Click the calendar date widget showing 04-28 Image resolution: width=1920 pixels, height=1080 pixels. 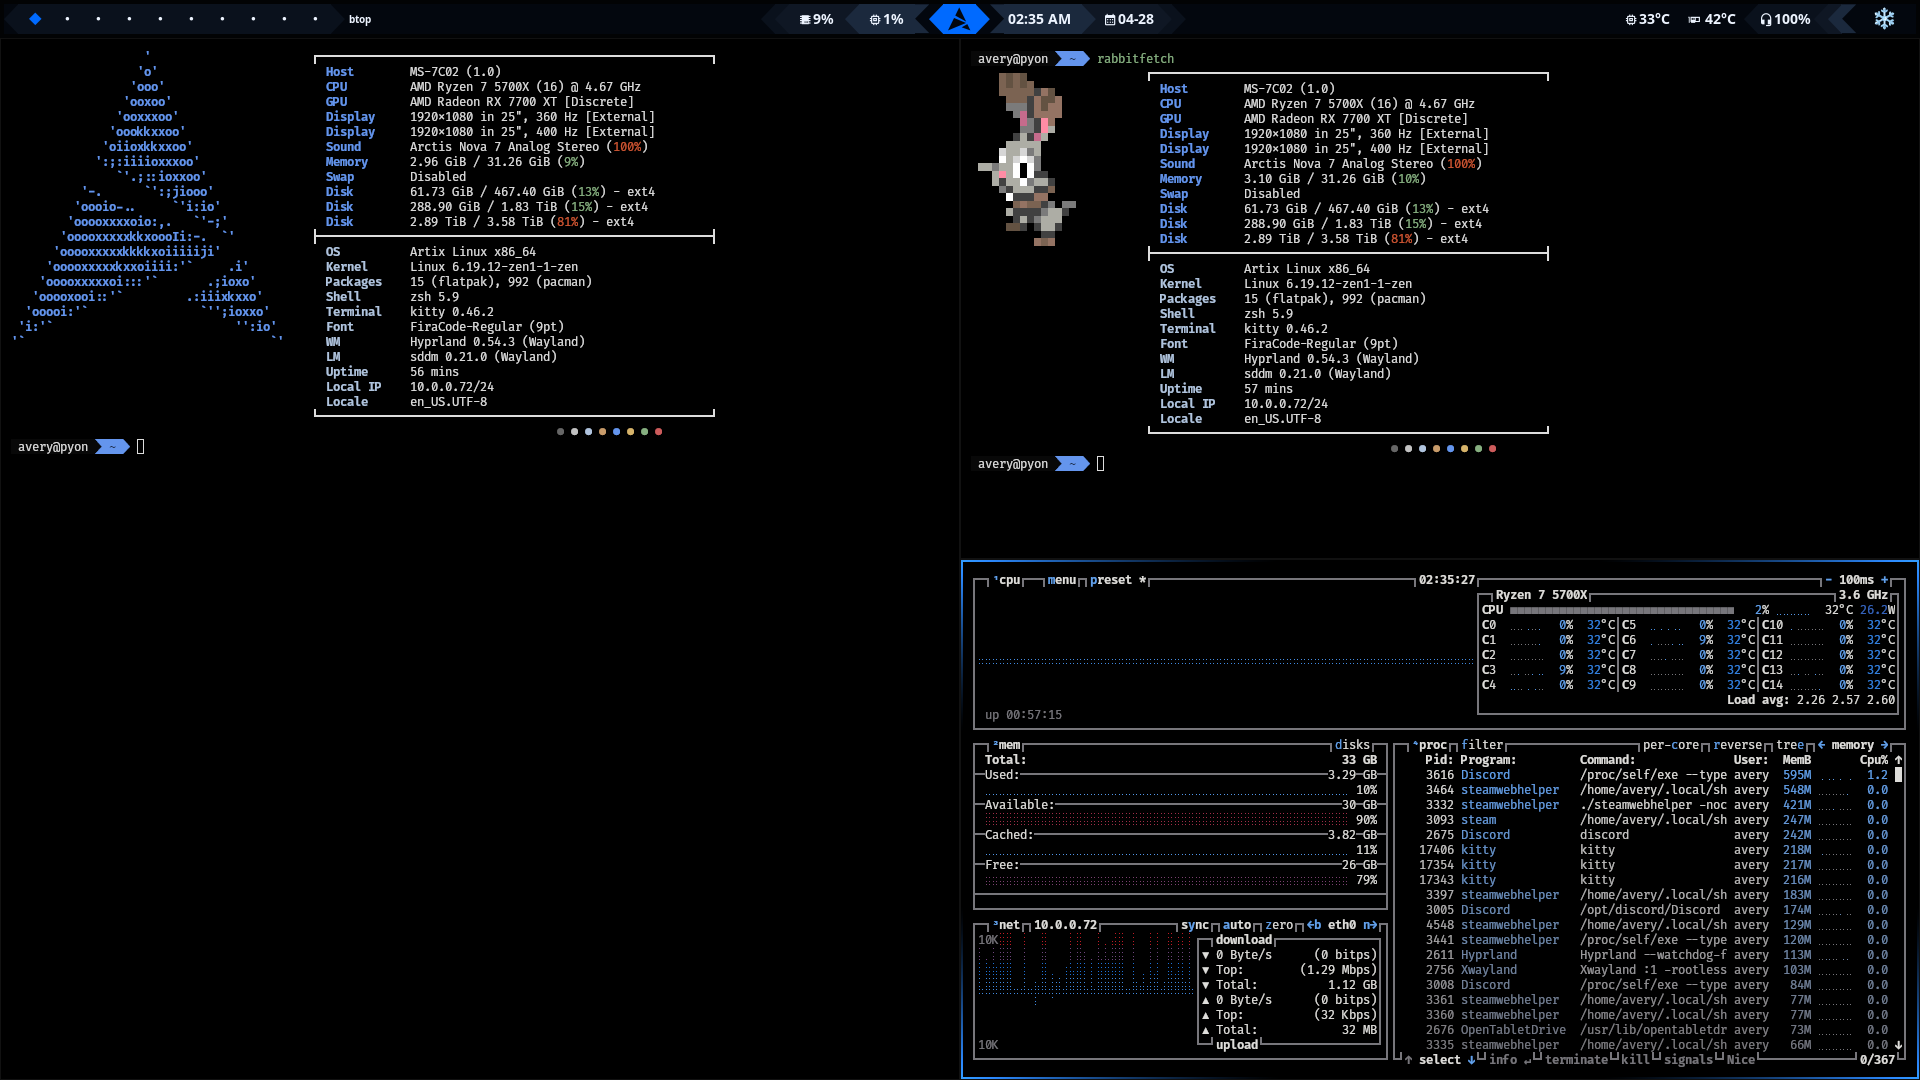[x=1129, y=19]
